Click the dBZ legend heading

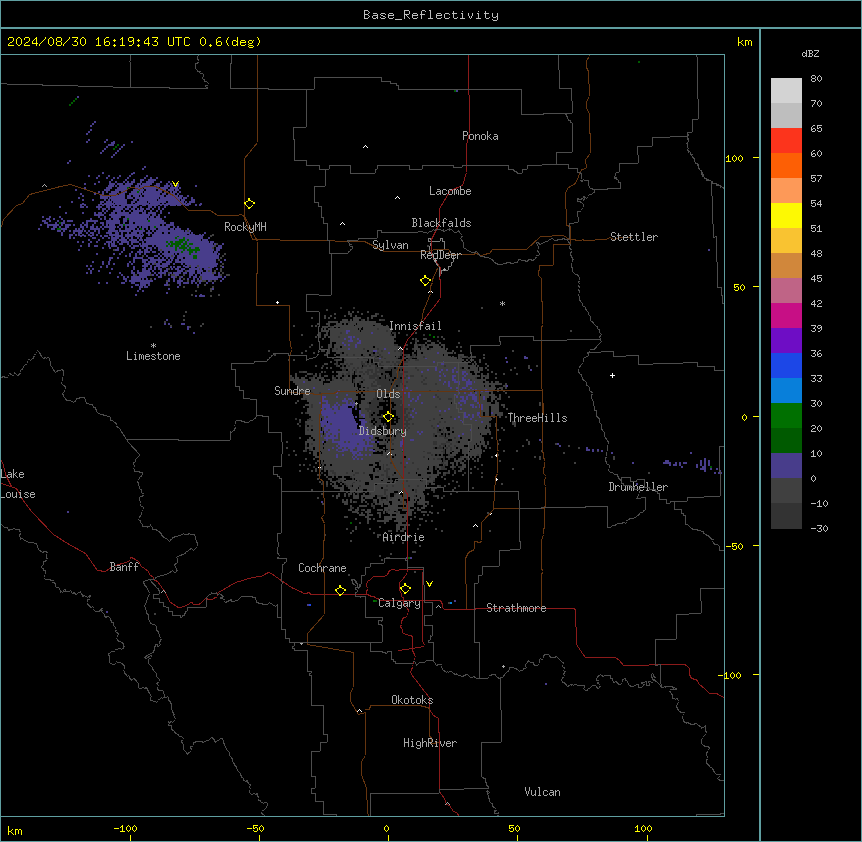point(810,53)
